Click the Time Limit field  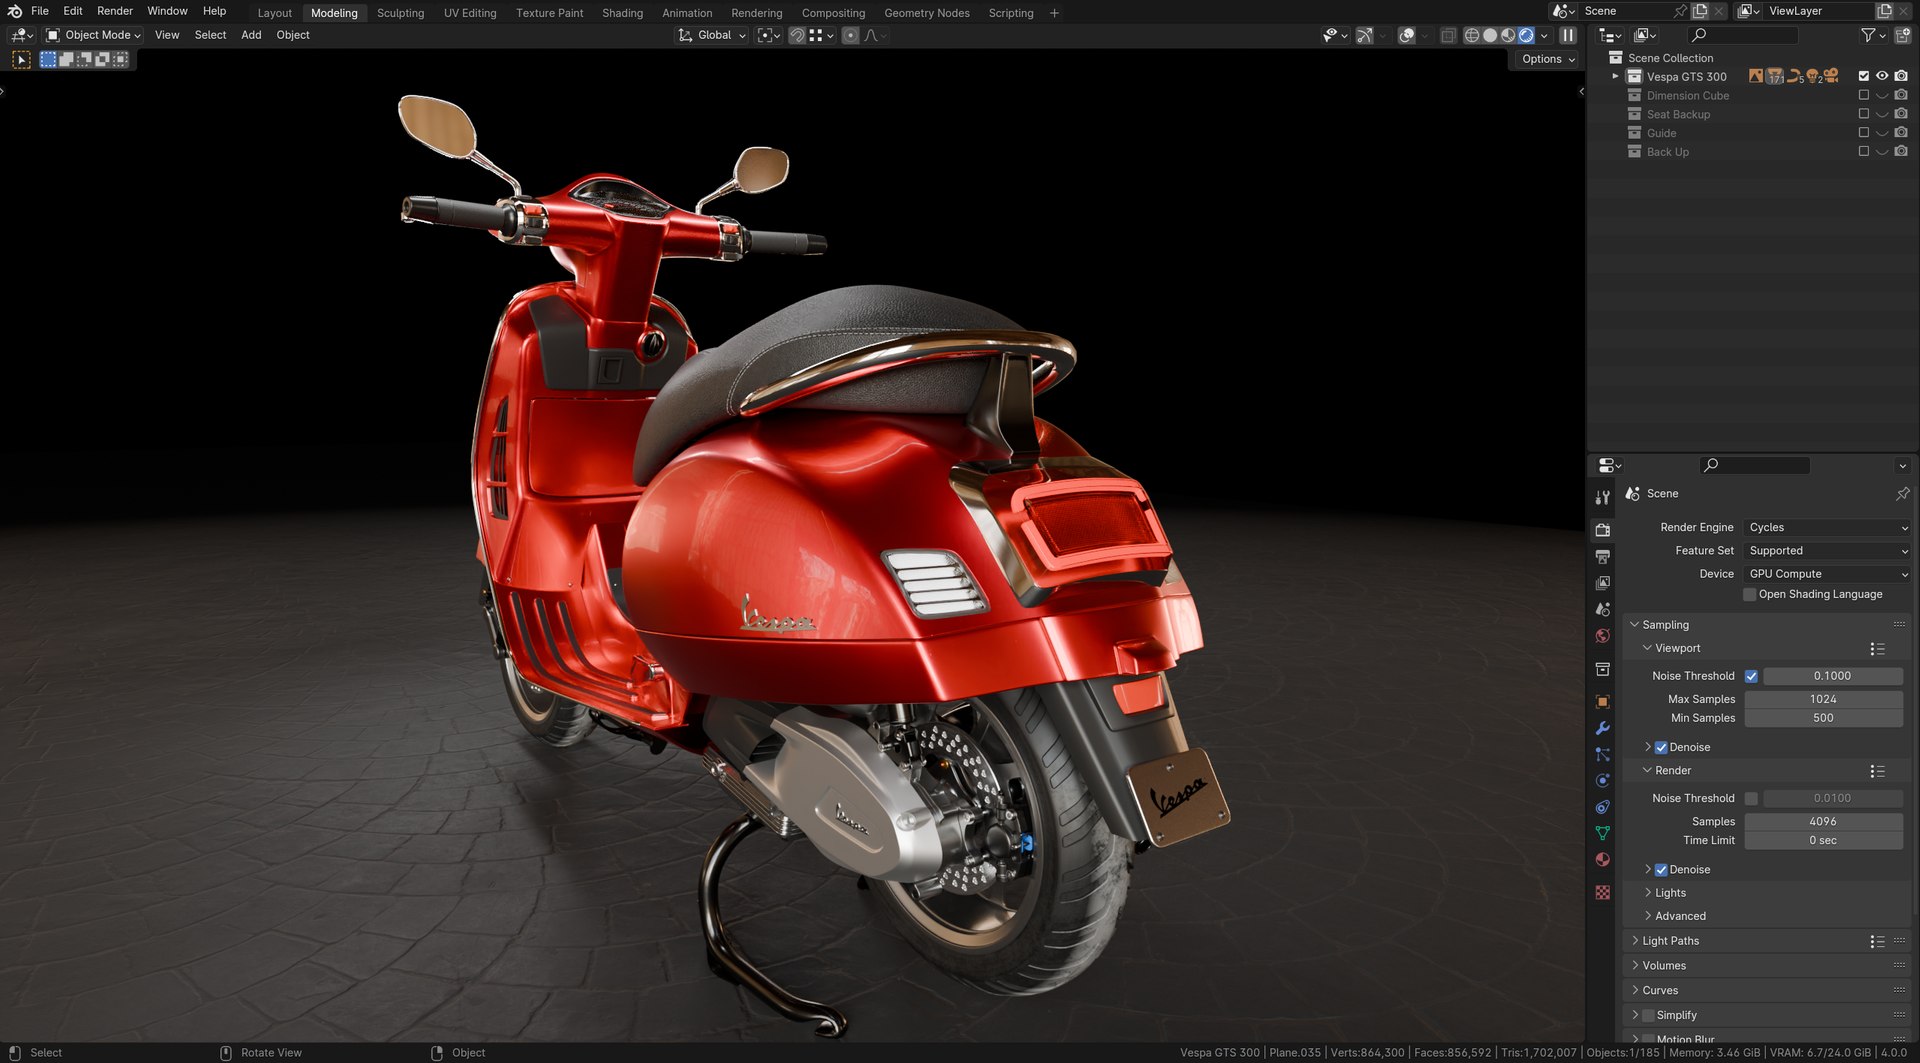pyautogui.click(x=1823, y=841)
